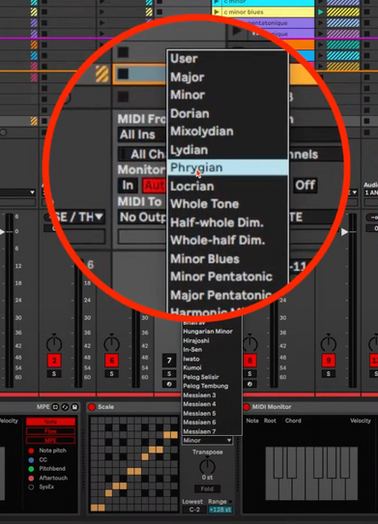Solo track 2 with its S button
The width and height of the screenshot is (378, 524).
(54, 374)
